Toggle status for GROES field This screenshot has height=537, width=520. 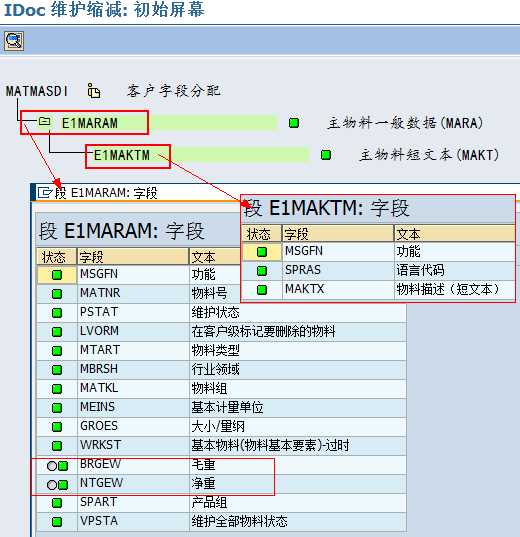click(57, 427)
